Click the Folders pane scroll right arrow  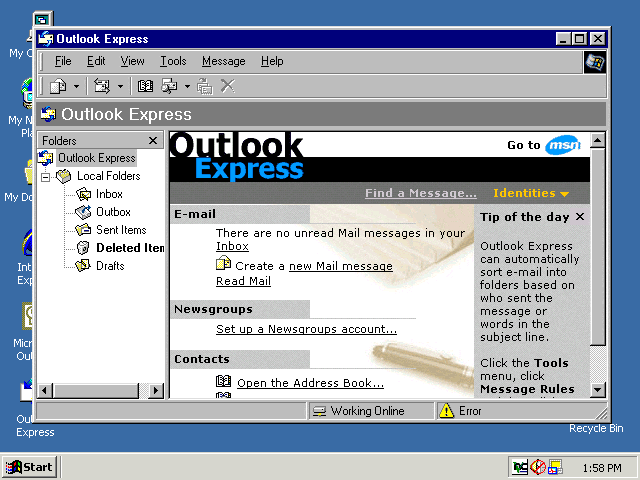pos(156,391)
